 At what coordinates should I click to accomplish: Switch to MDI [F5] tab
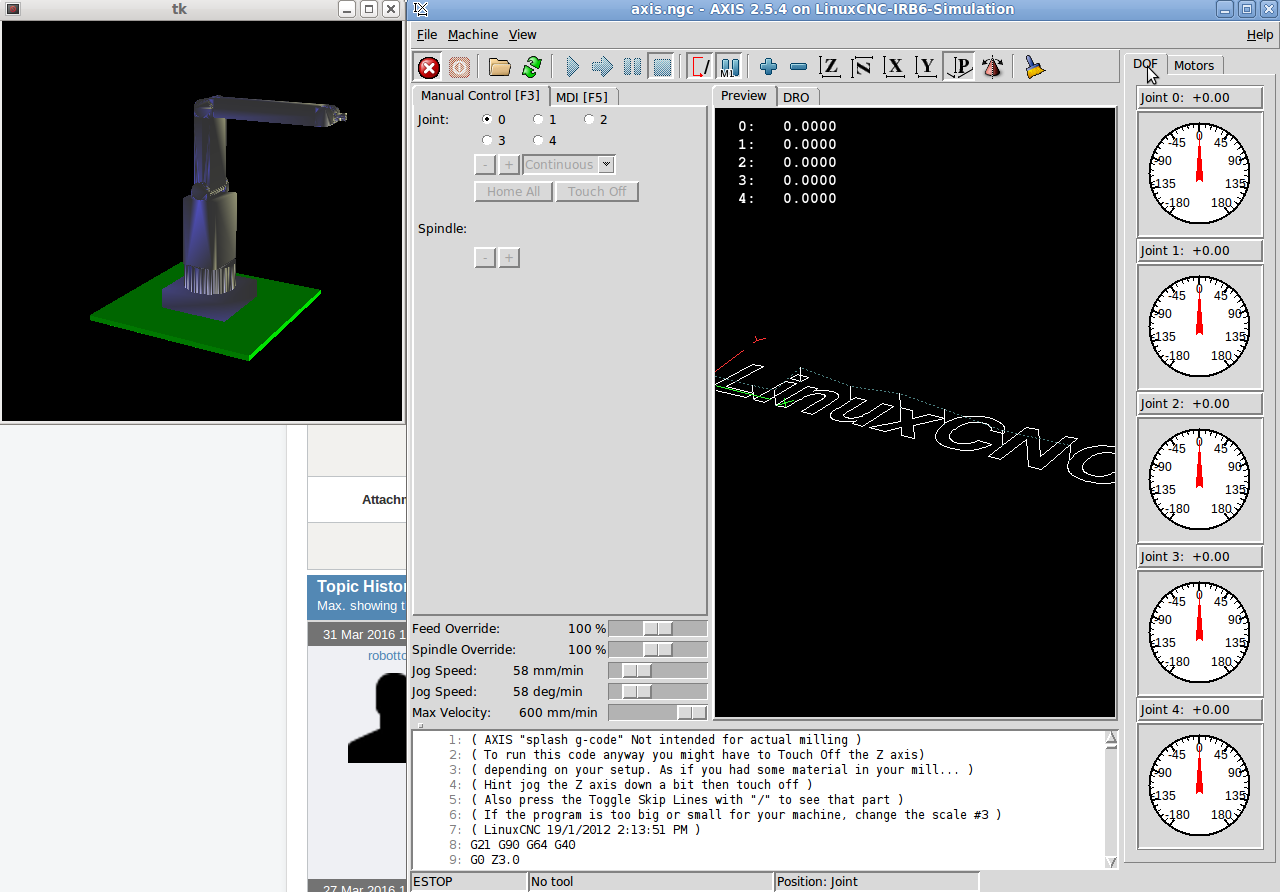[x=583, y=97]
